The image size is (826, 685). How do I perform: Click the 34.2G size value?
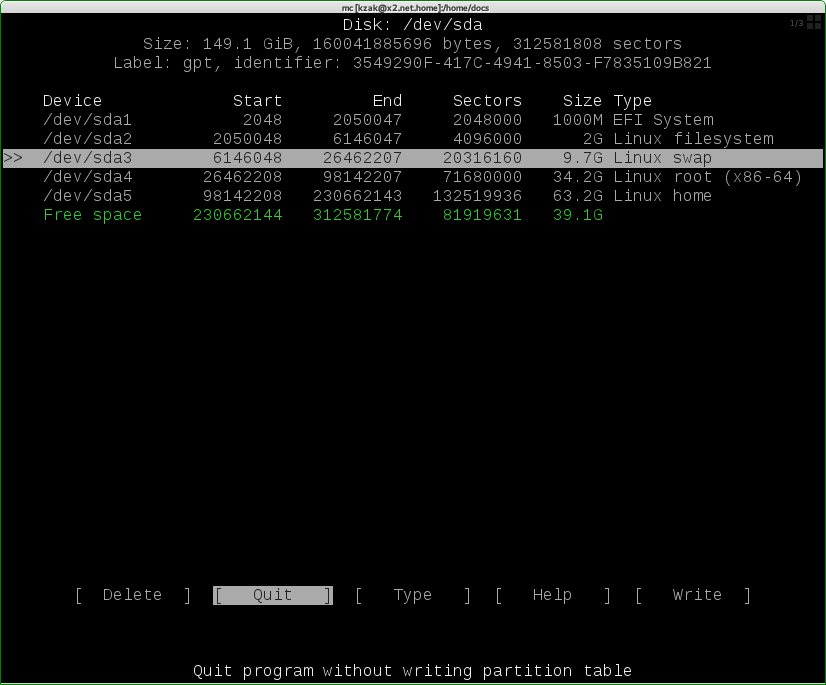pos(577,177)
